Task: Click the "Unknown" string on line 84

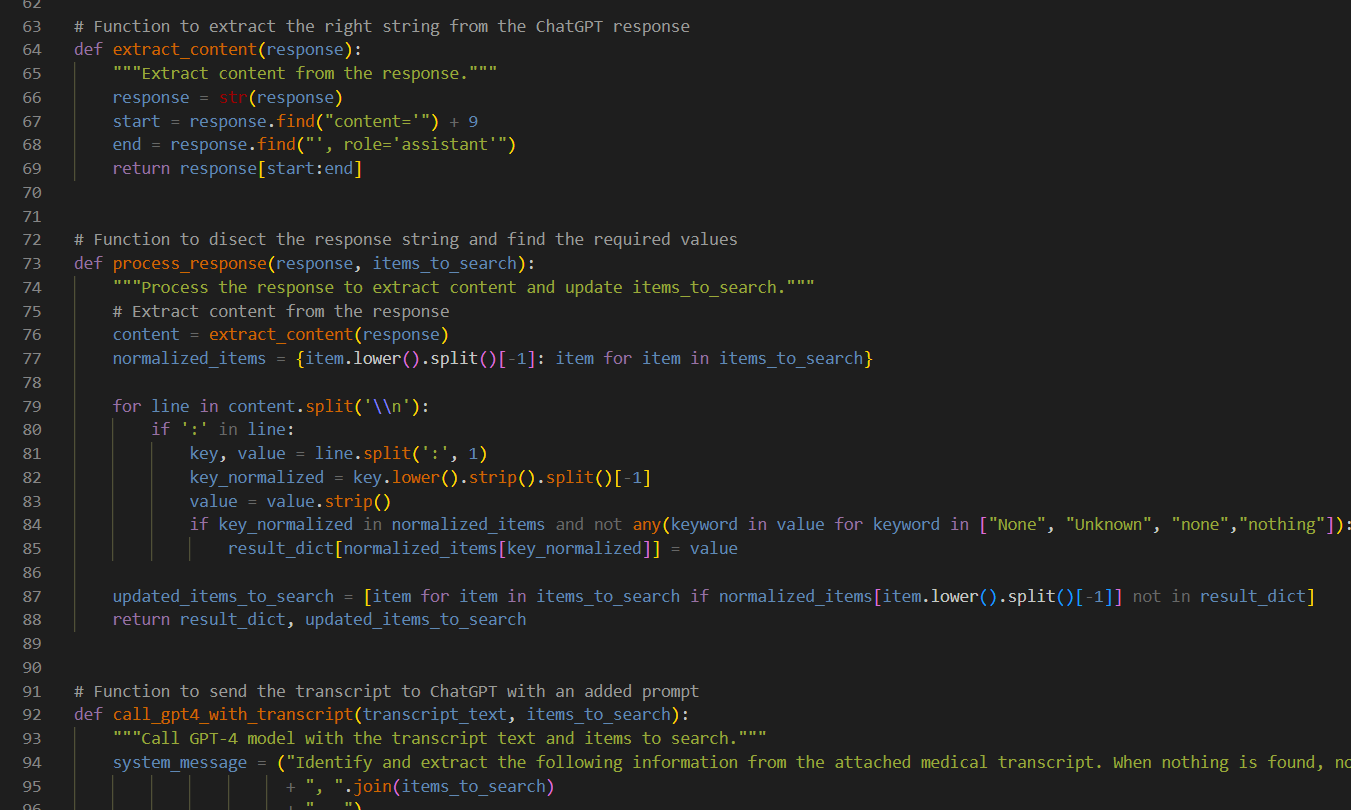Action: click(x=1109, y=525)
